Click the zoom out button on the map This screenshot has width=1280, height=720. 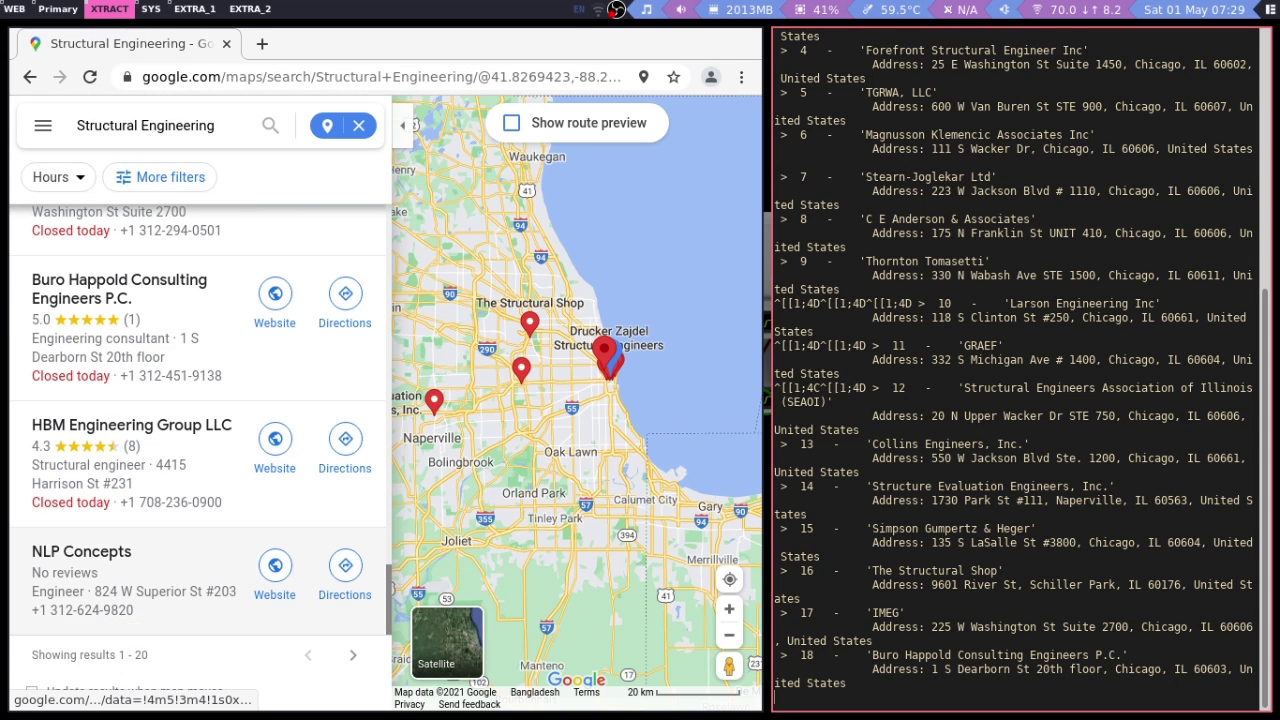(729, 635)
